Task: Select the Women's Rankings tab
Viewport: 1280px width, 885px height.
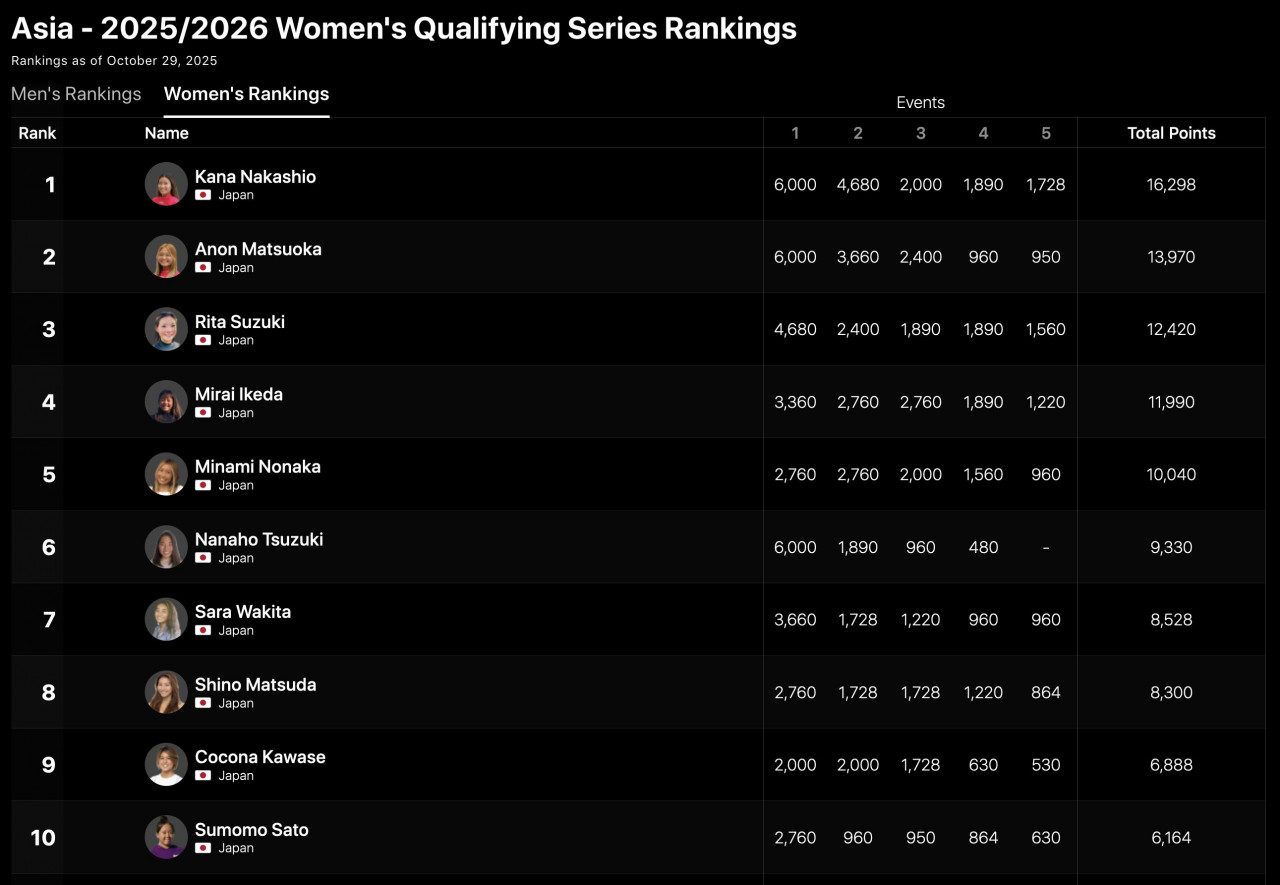Action: (246, 94)
